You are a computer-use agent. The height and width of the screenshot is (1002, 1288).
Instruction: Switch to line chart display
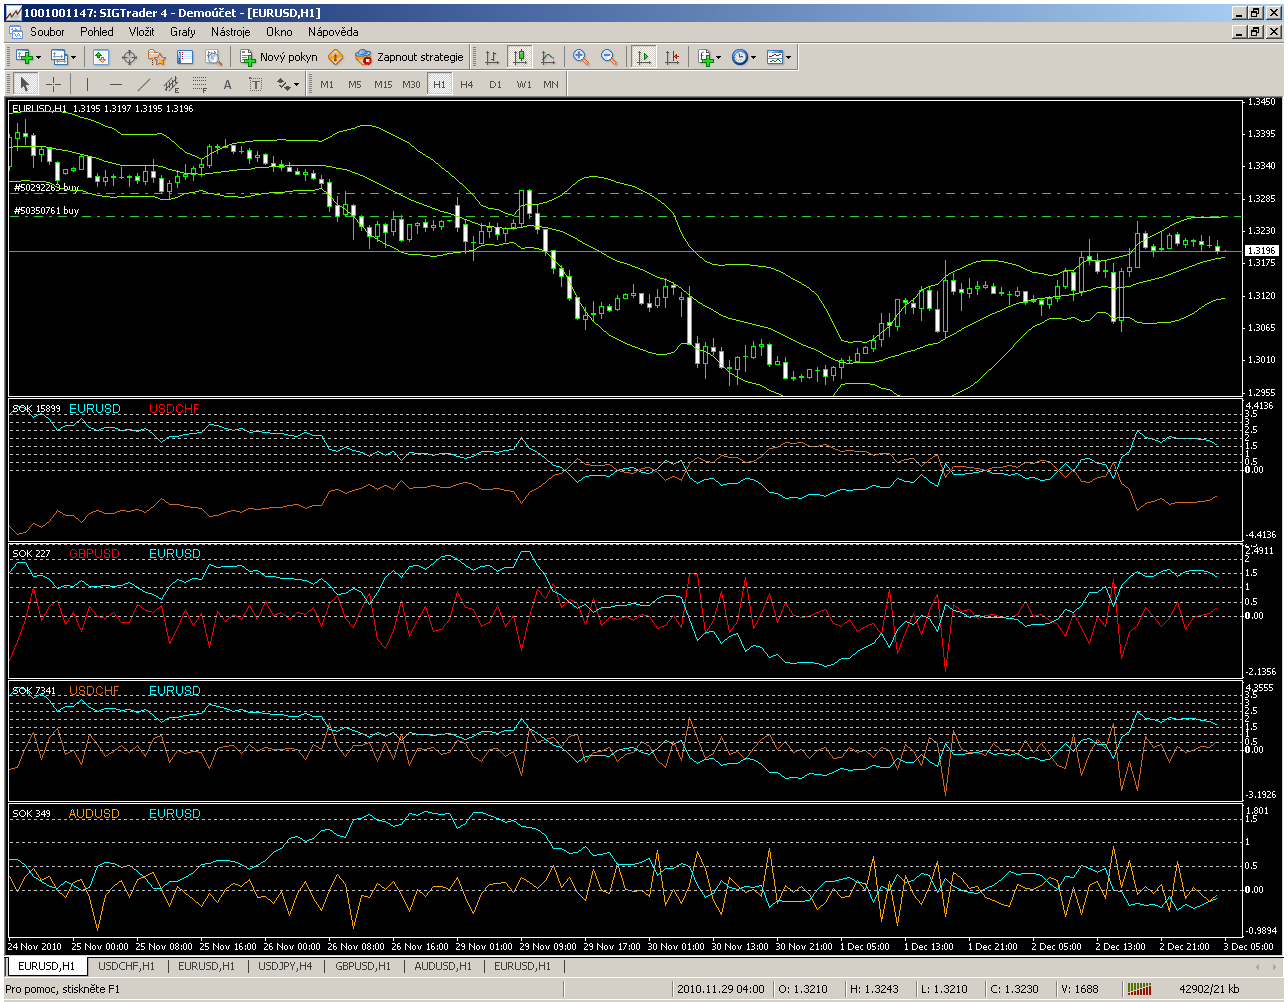548,58
